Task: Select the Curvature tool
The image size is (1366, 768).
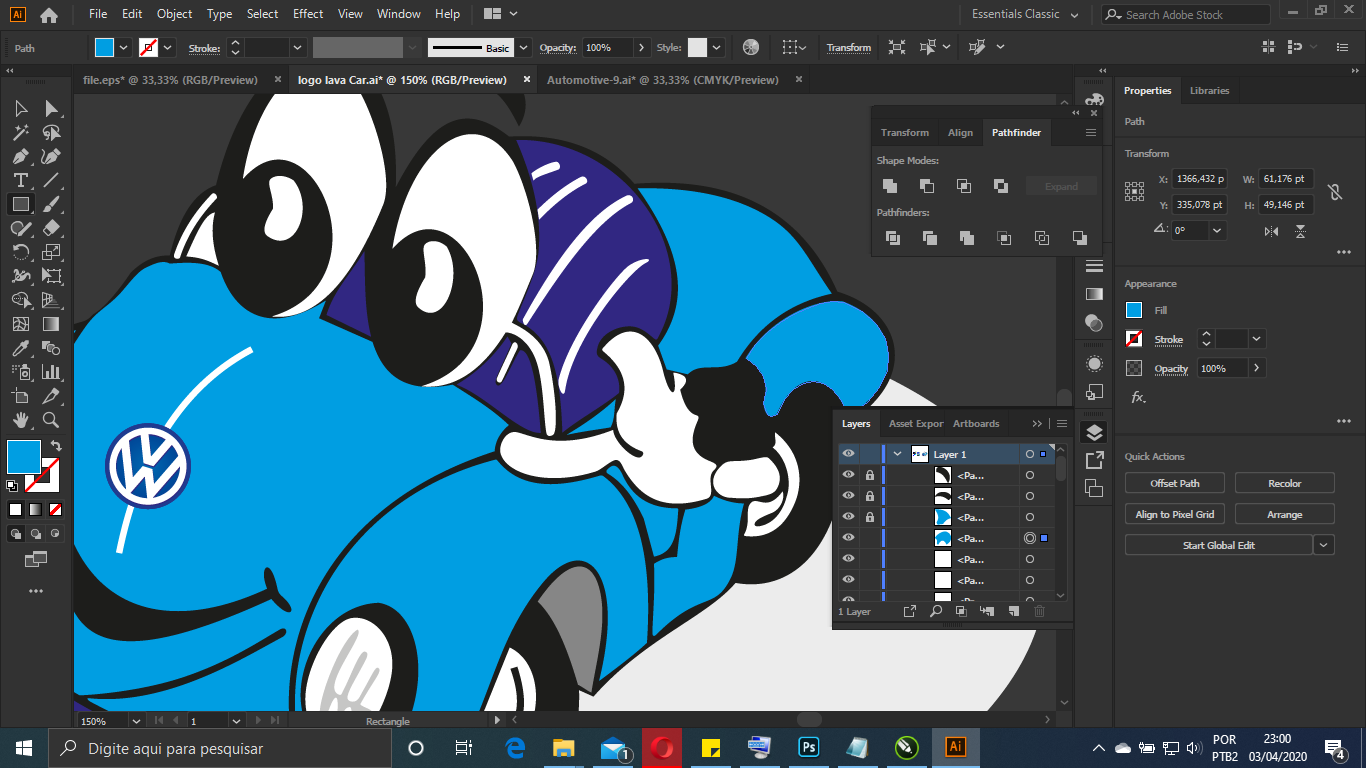Action: point(52,156)
